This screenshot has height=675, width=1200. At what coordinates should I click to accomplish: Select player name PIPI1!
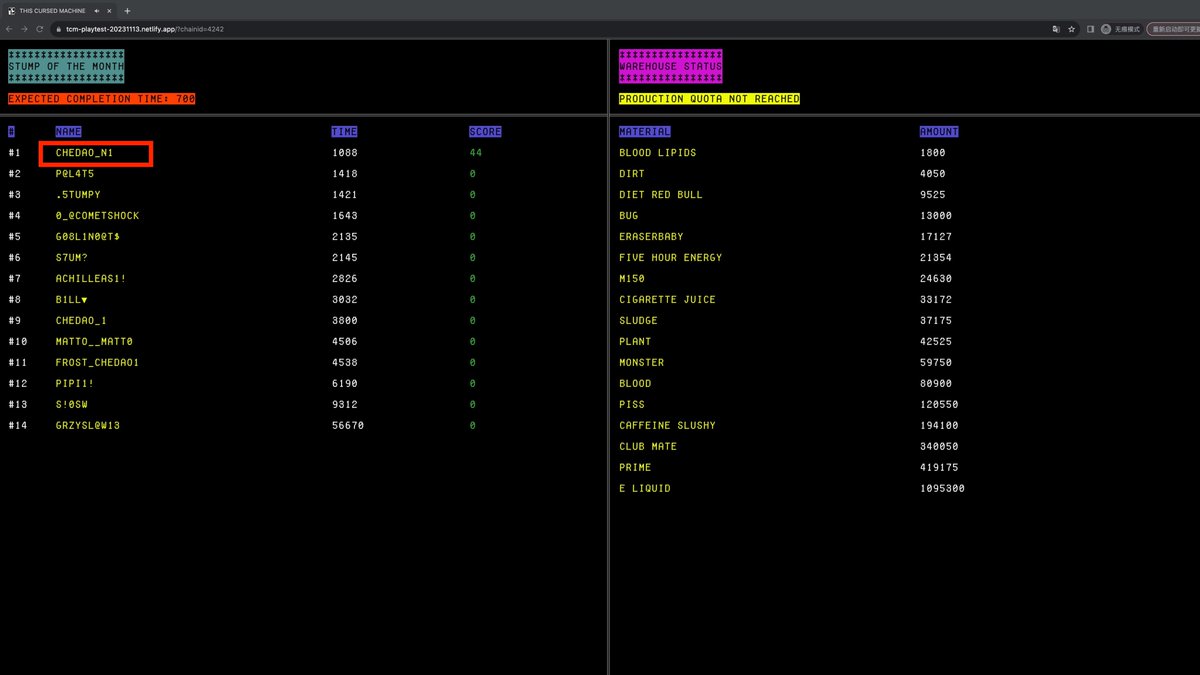click(x=75, y=384)
